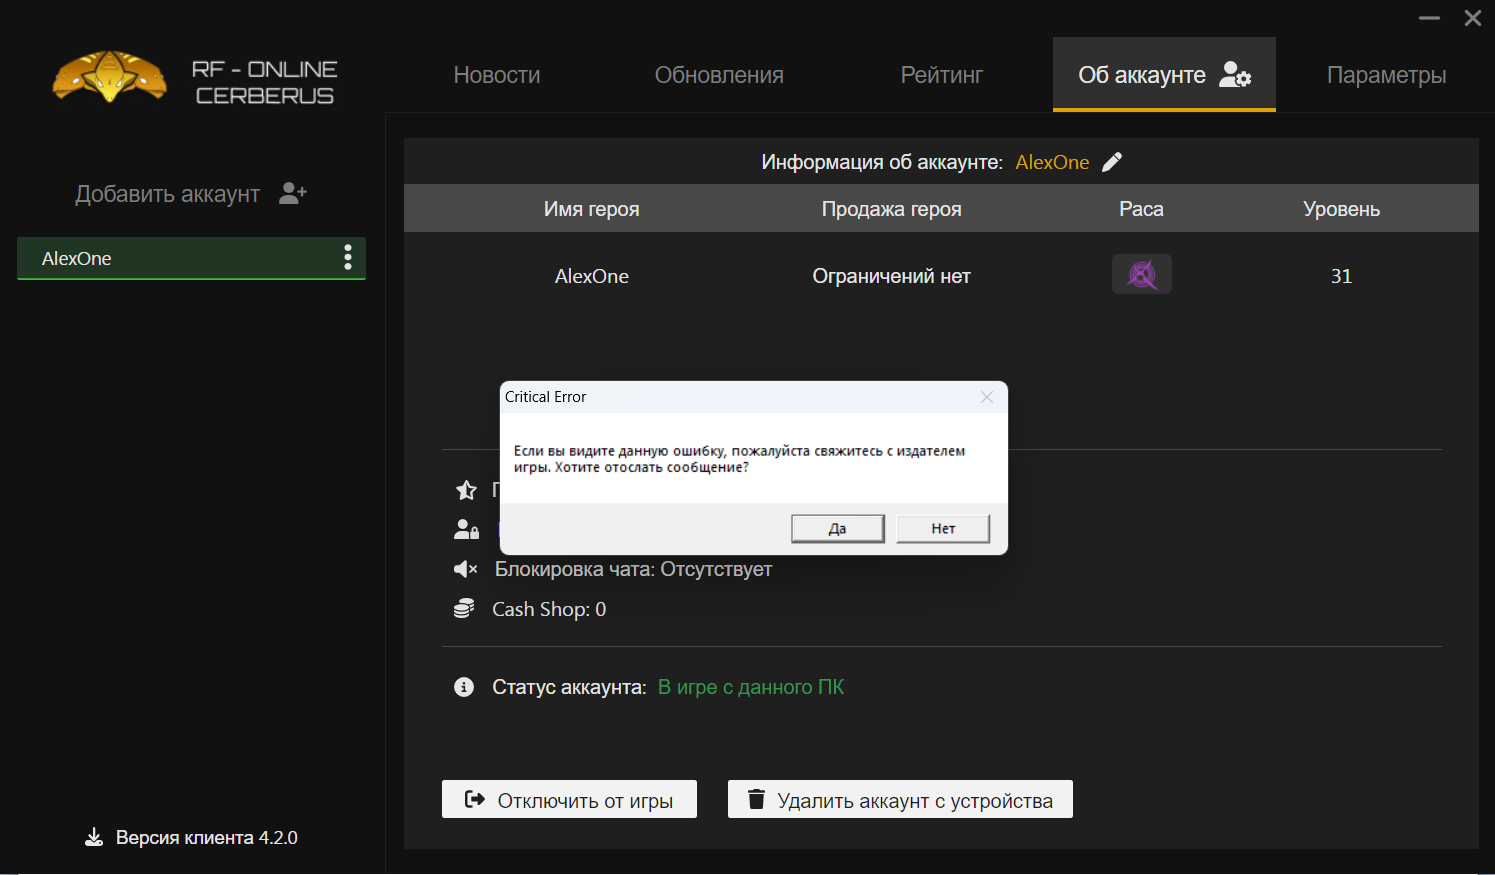The height and width of the screenshot is (875, 1495).
Task: Edit account name with the pencil icon
Action: [x=1112, y=162]
